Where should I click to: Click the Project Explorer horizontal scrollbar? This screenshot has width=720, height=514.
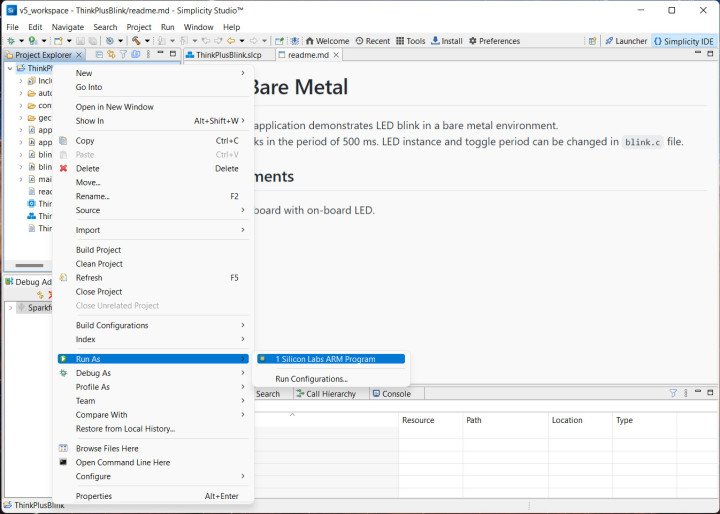click(29, 265)
